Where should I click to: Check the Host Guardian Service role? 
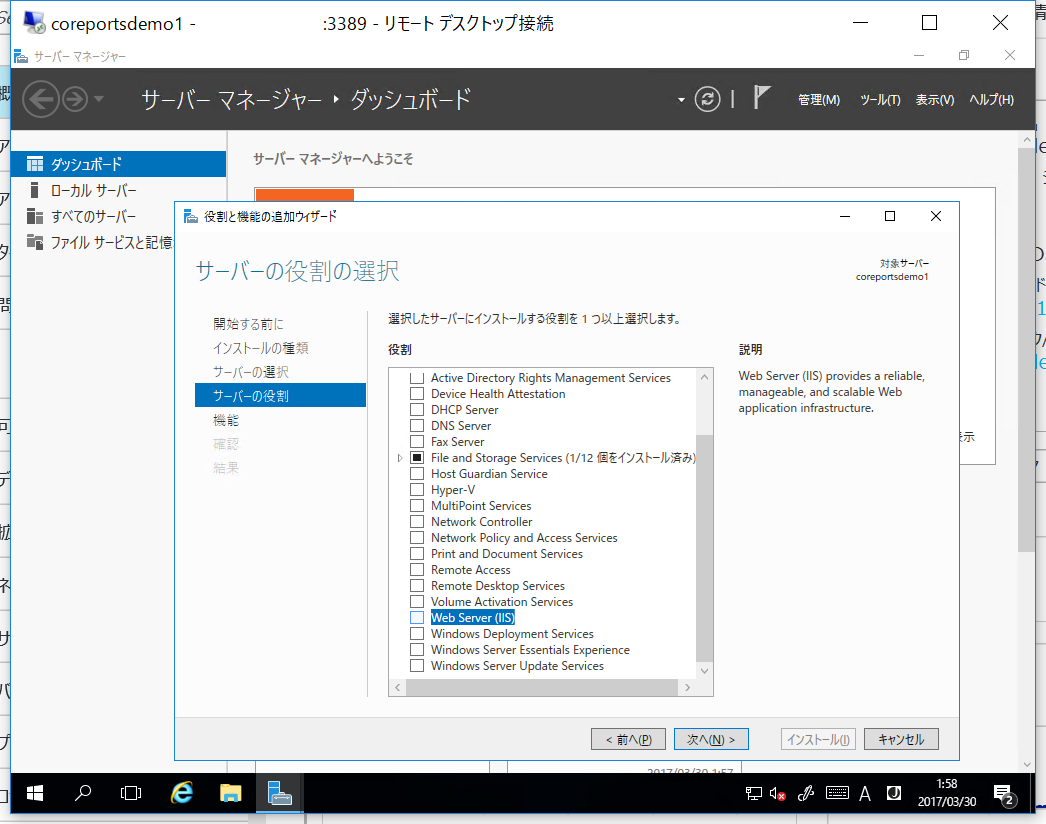click(x=417, y=474)
